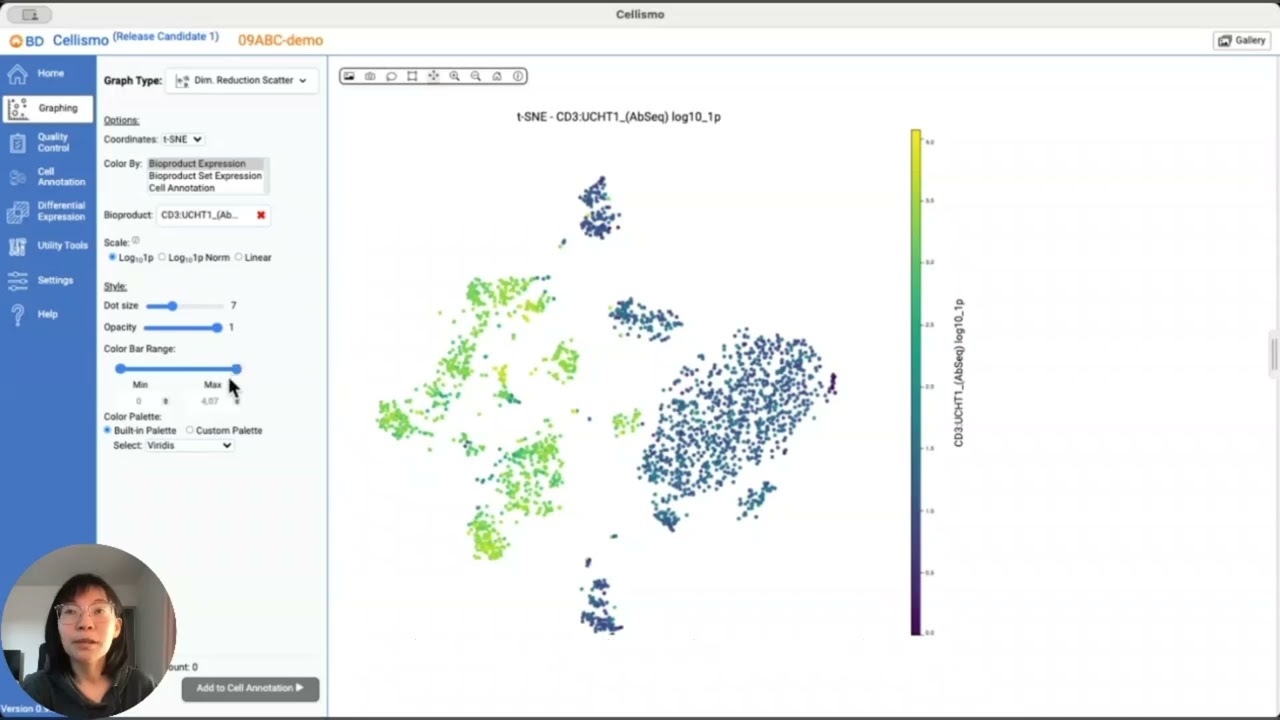Select Log10 1p Norm scale radio
This screenshot has height=720, width=1280.
click(x=162, y=258)
